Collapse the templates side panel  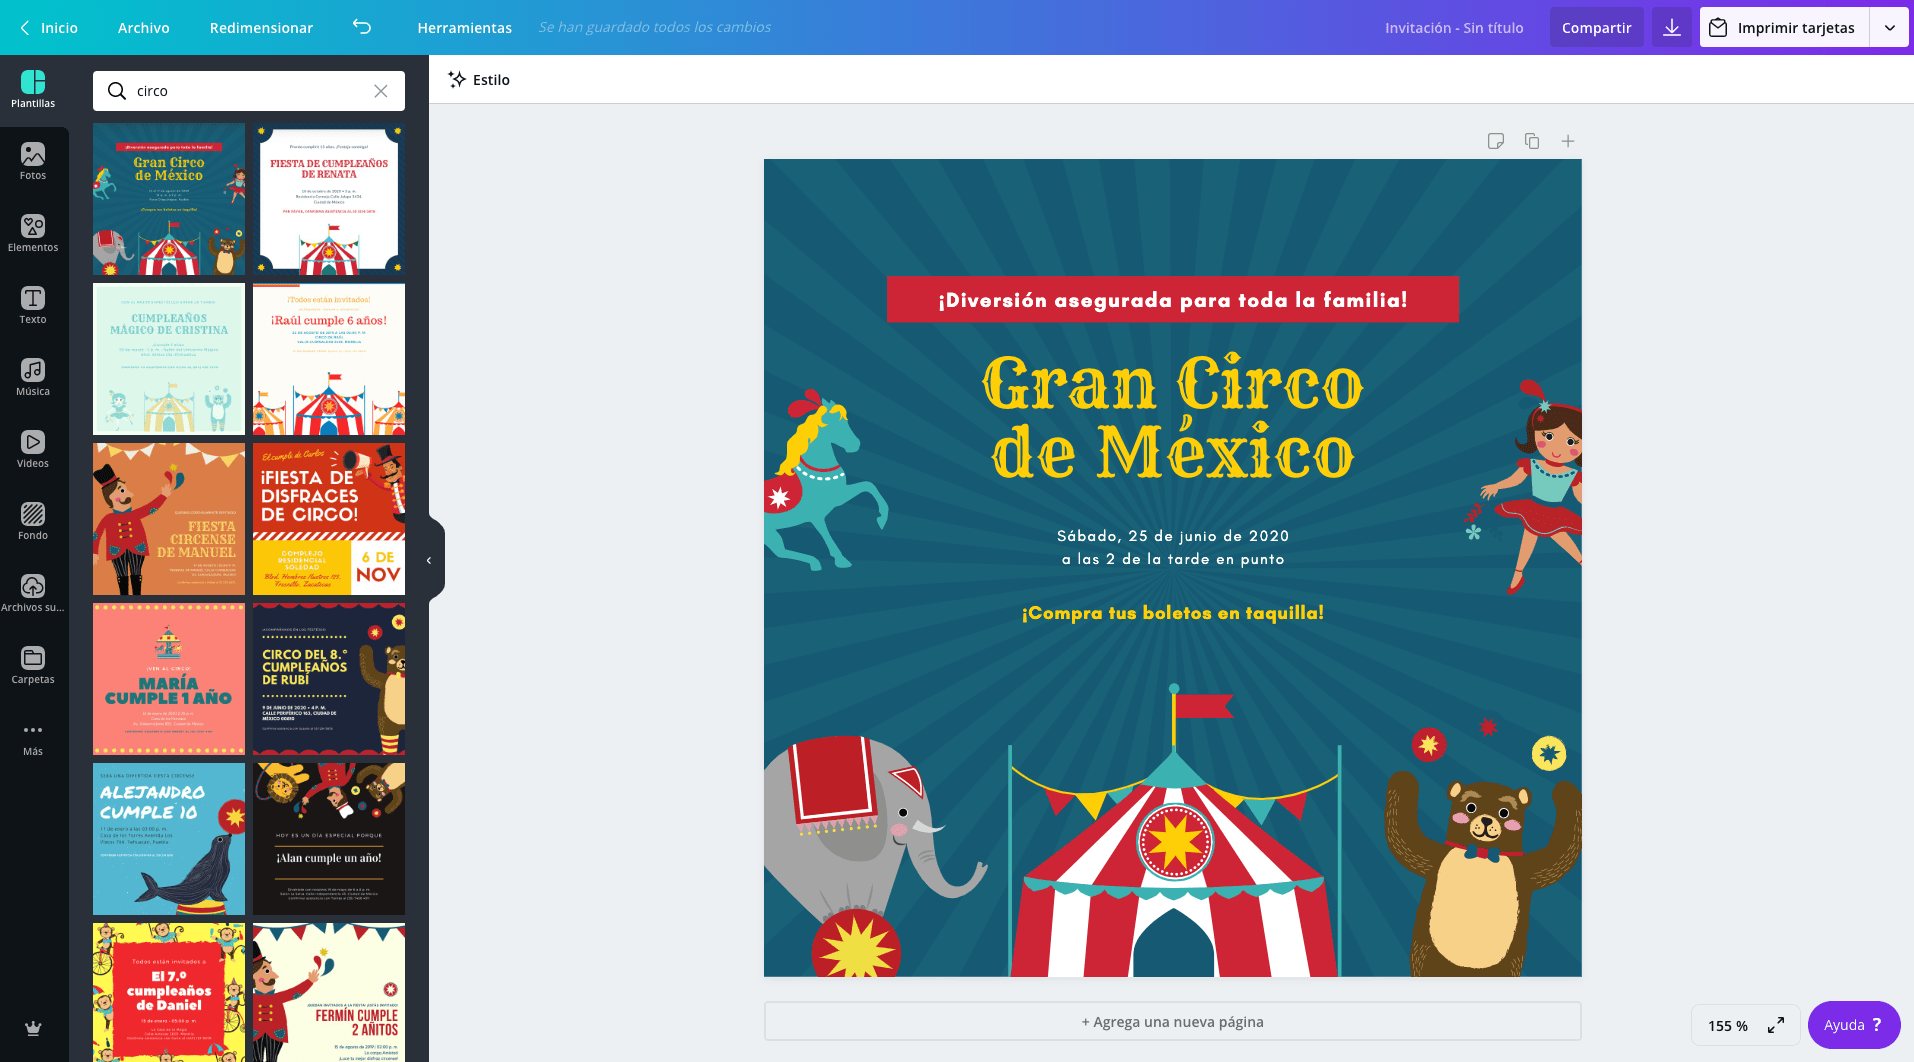pyautogui.click(x=429, y=560)
